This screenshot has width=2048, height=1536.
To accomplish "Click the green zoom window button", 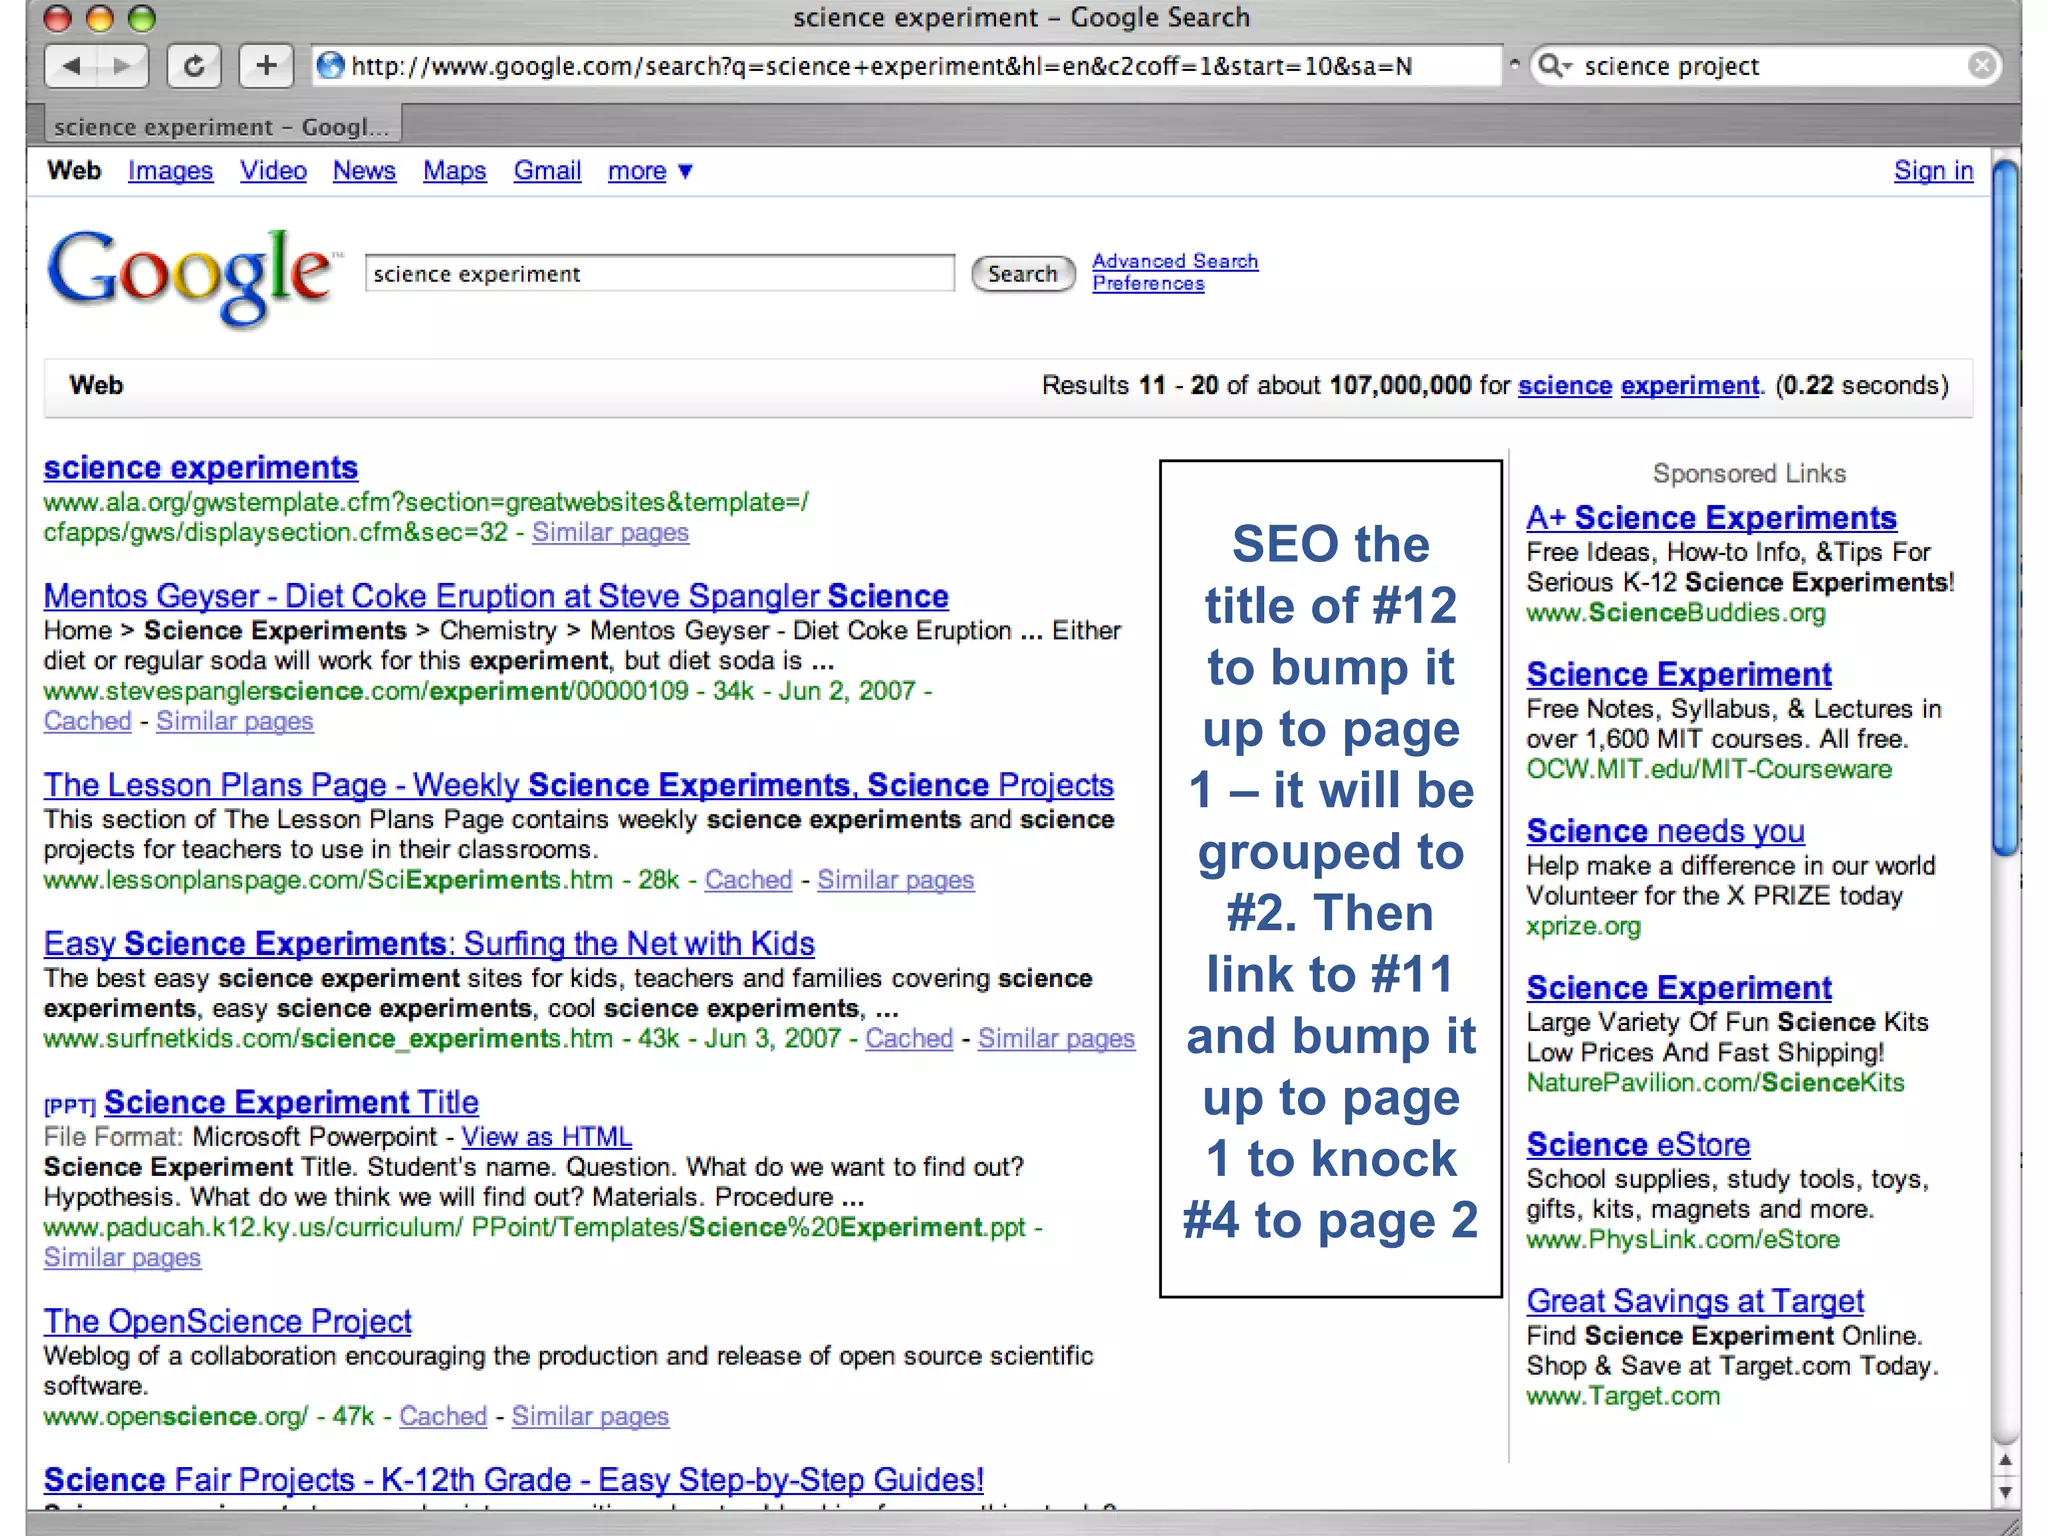I will tap(142, 18).
